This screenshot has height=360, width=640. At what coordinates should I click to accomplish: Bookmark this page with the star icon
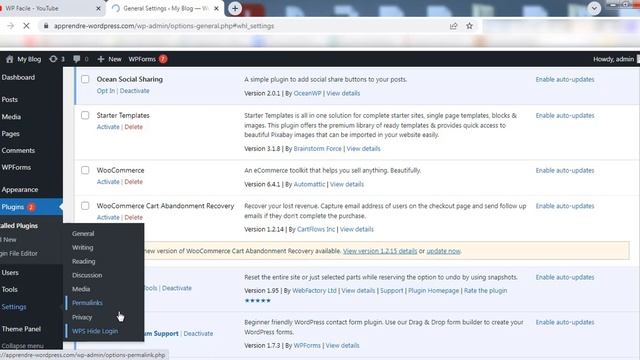point(469,26)
